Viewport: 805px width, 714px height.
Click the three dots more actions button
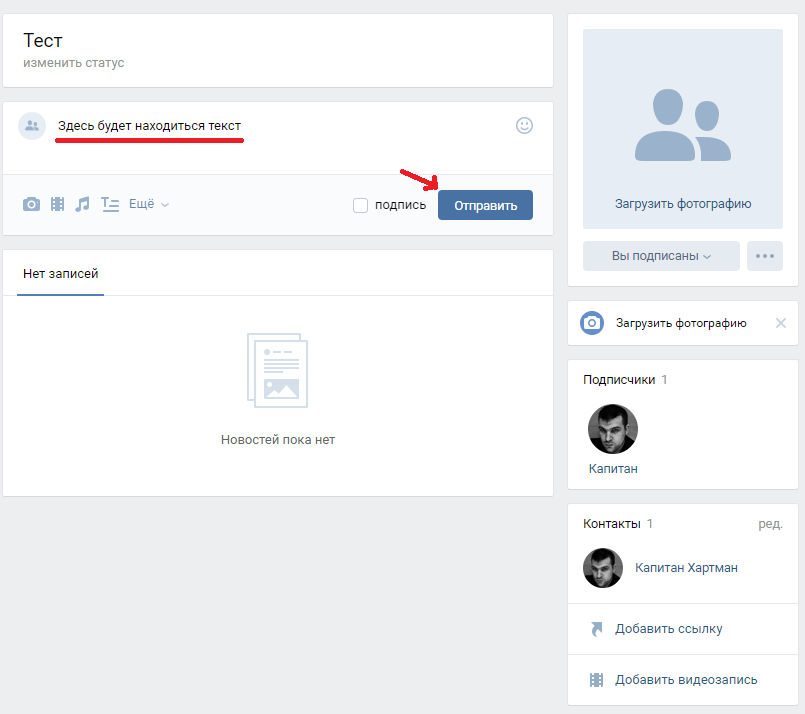(x=765, y=256)
